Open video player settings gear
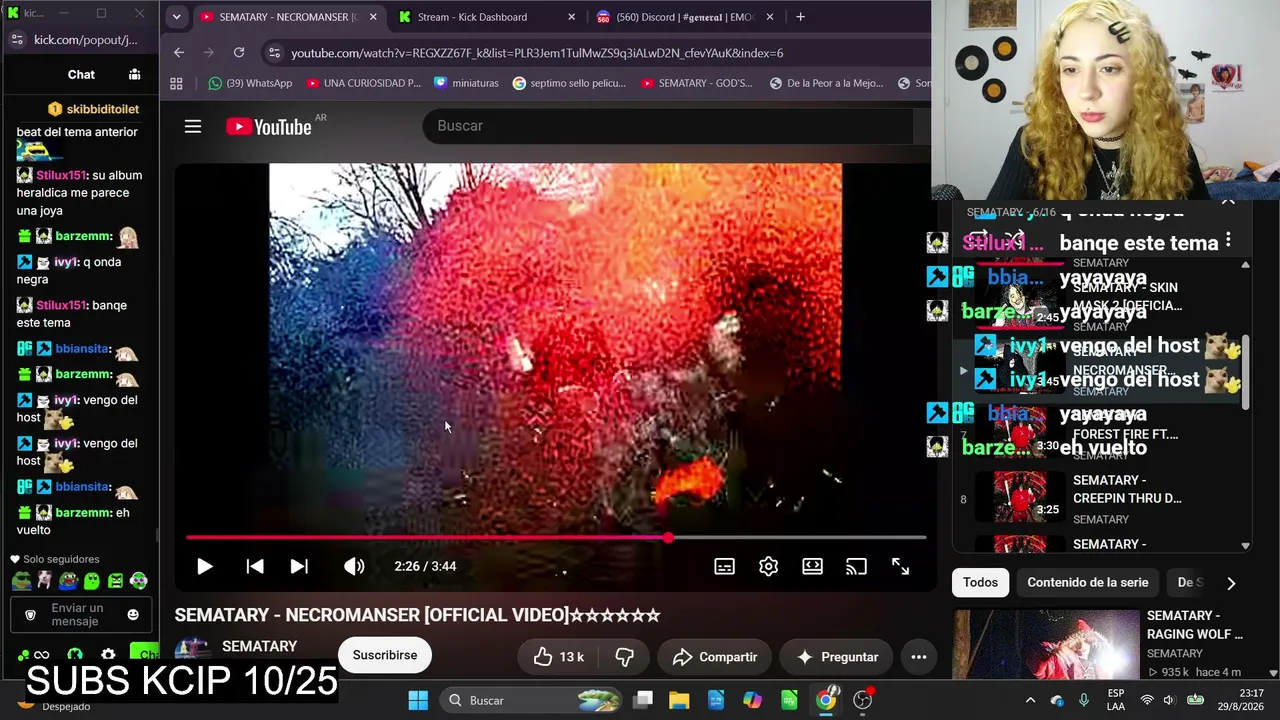 point(768,566)
